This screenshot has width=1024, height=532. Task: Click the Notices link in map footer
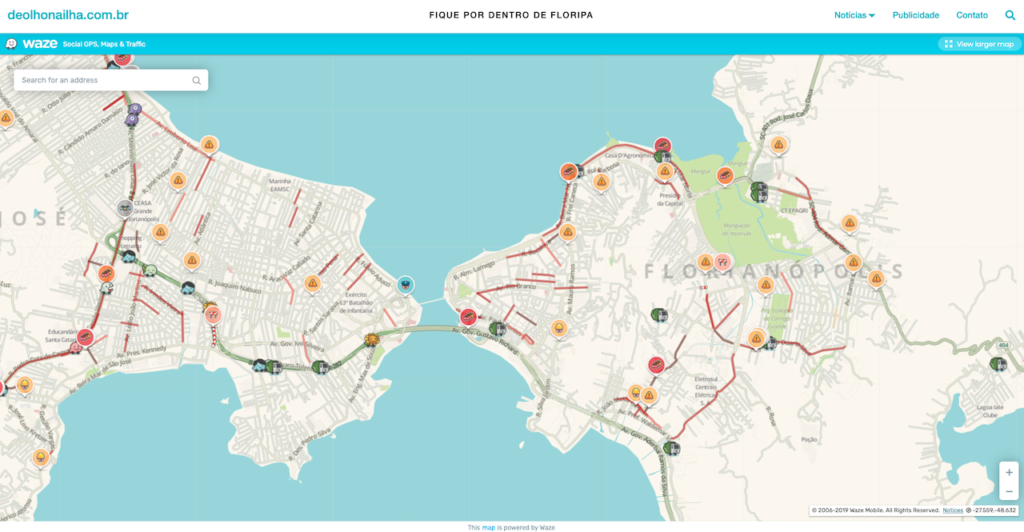pos(952,510)
